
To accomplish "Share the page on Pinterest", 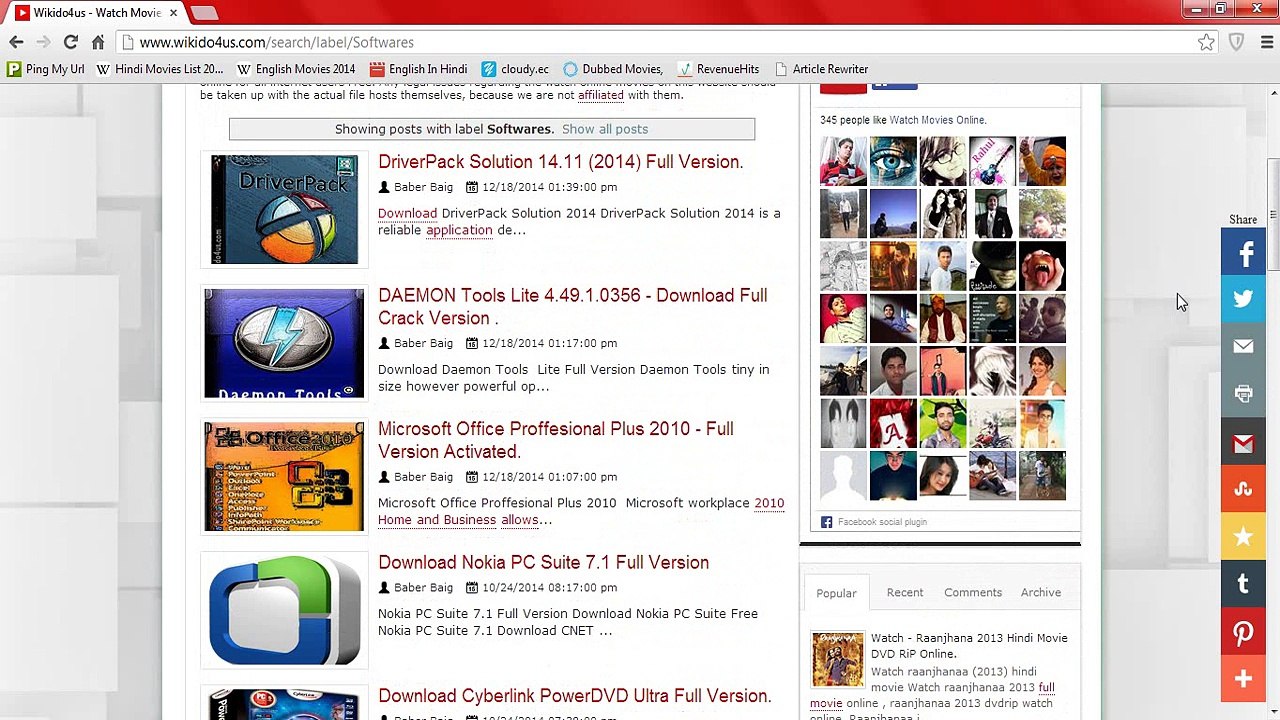I will click(x=1244, y=632).
